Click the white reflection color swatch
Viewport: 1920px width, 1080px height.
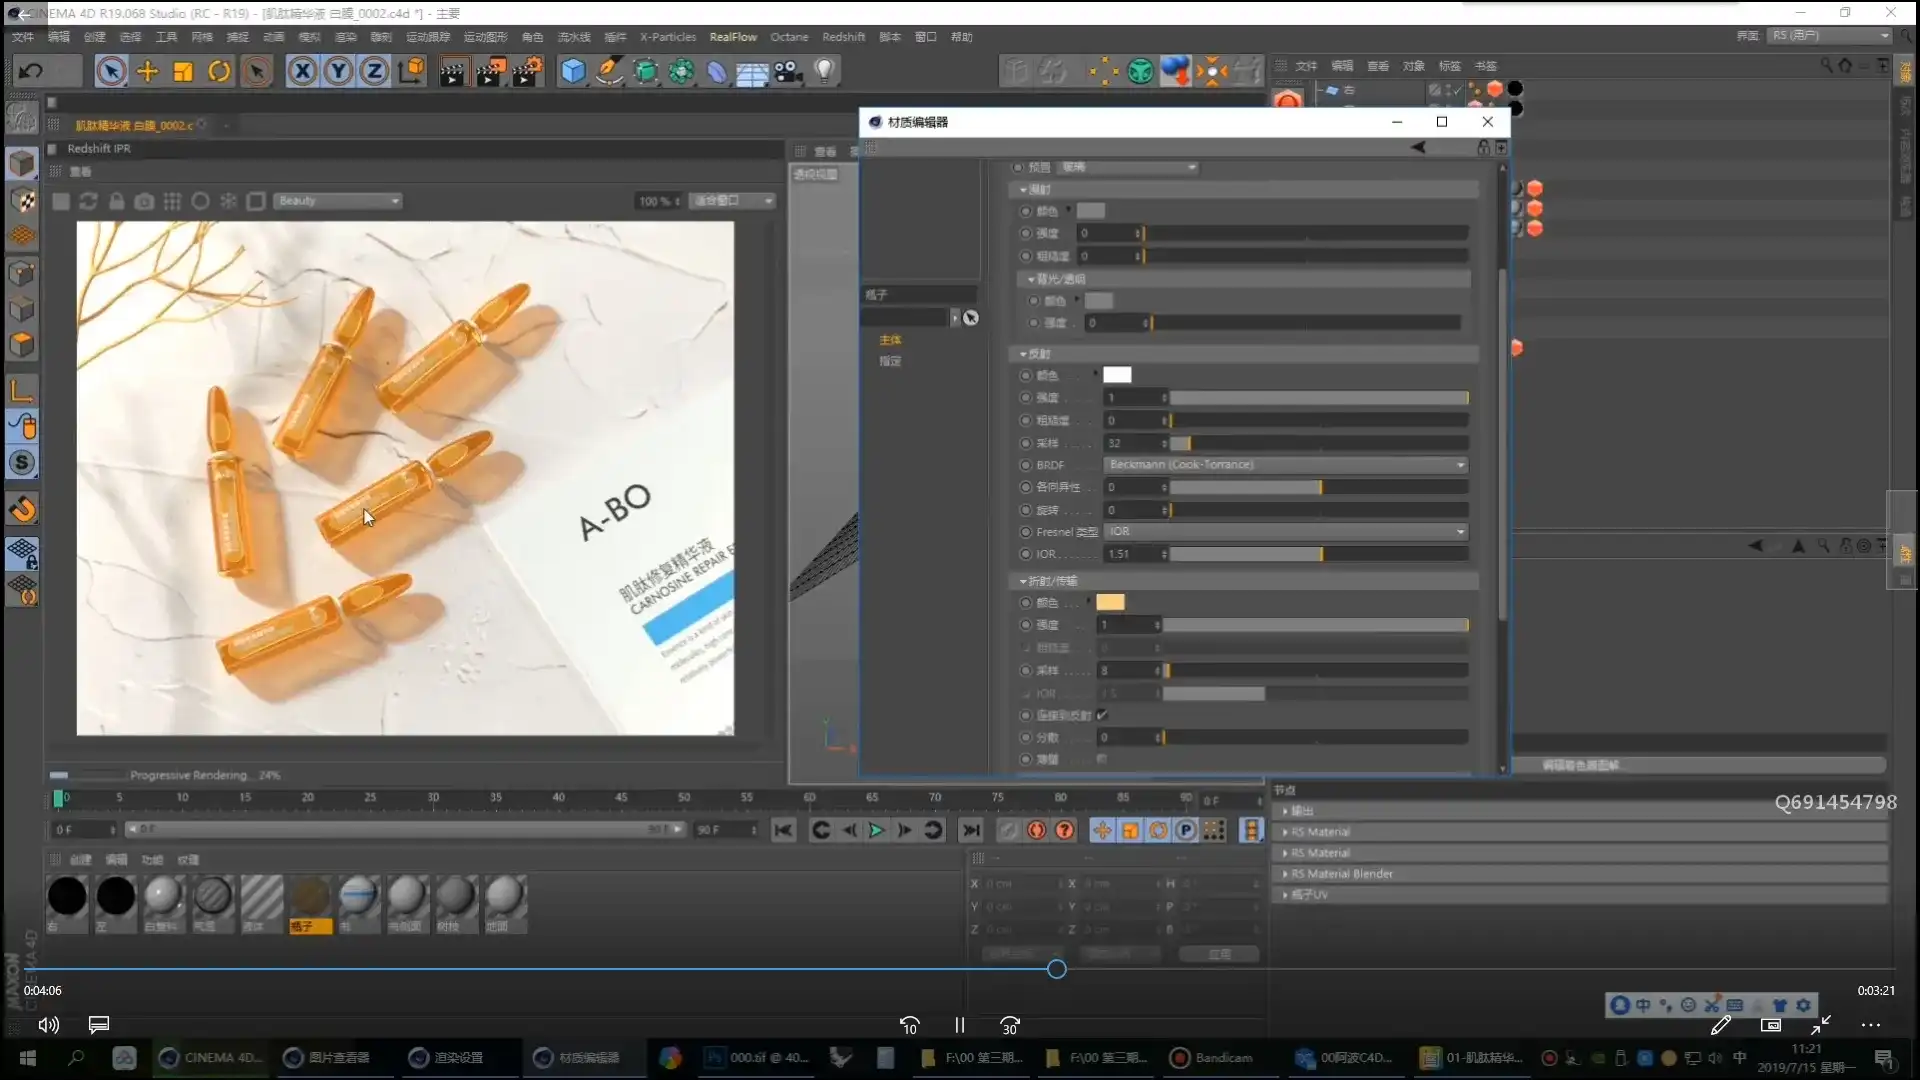pos(1117,374)
